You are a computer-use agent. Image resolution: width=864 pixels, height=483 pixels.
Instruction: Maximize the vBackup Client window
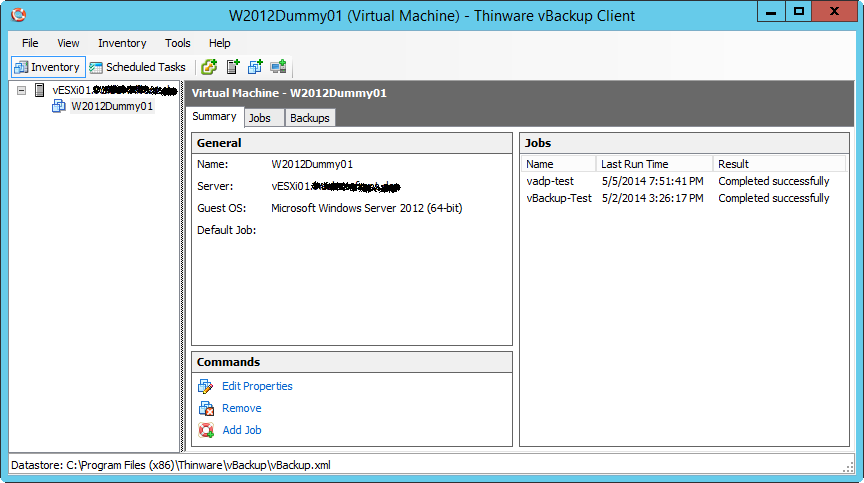798,11
